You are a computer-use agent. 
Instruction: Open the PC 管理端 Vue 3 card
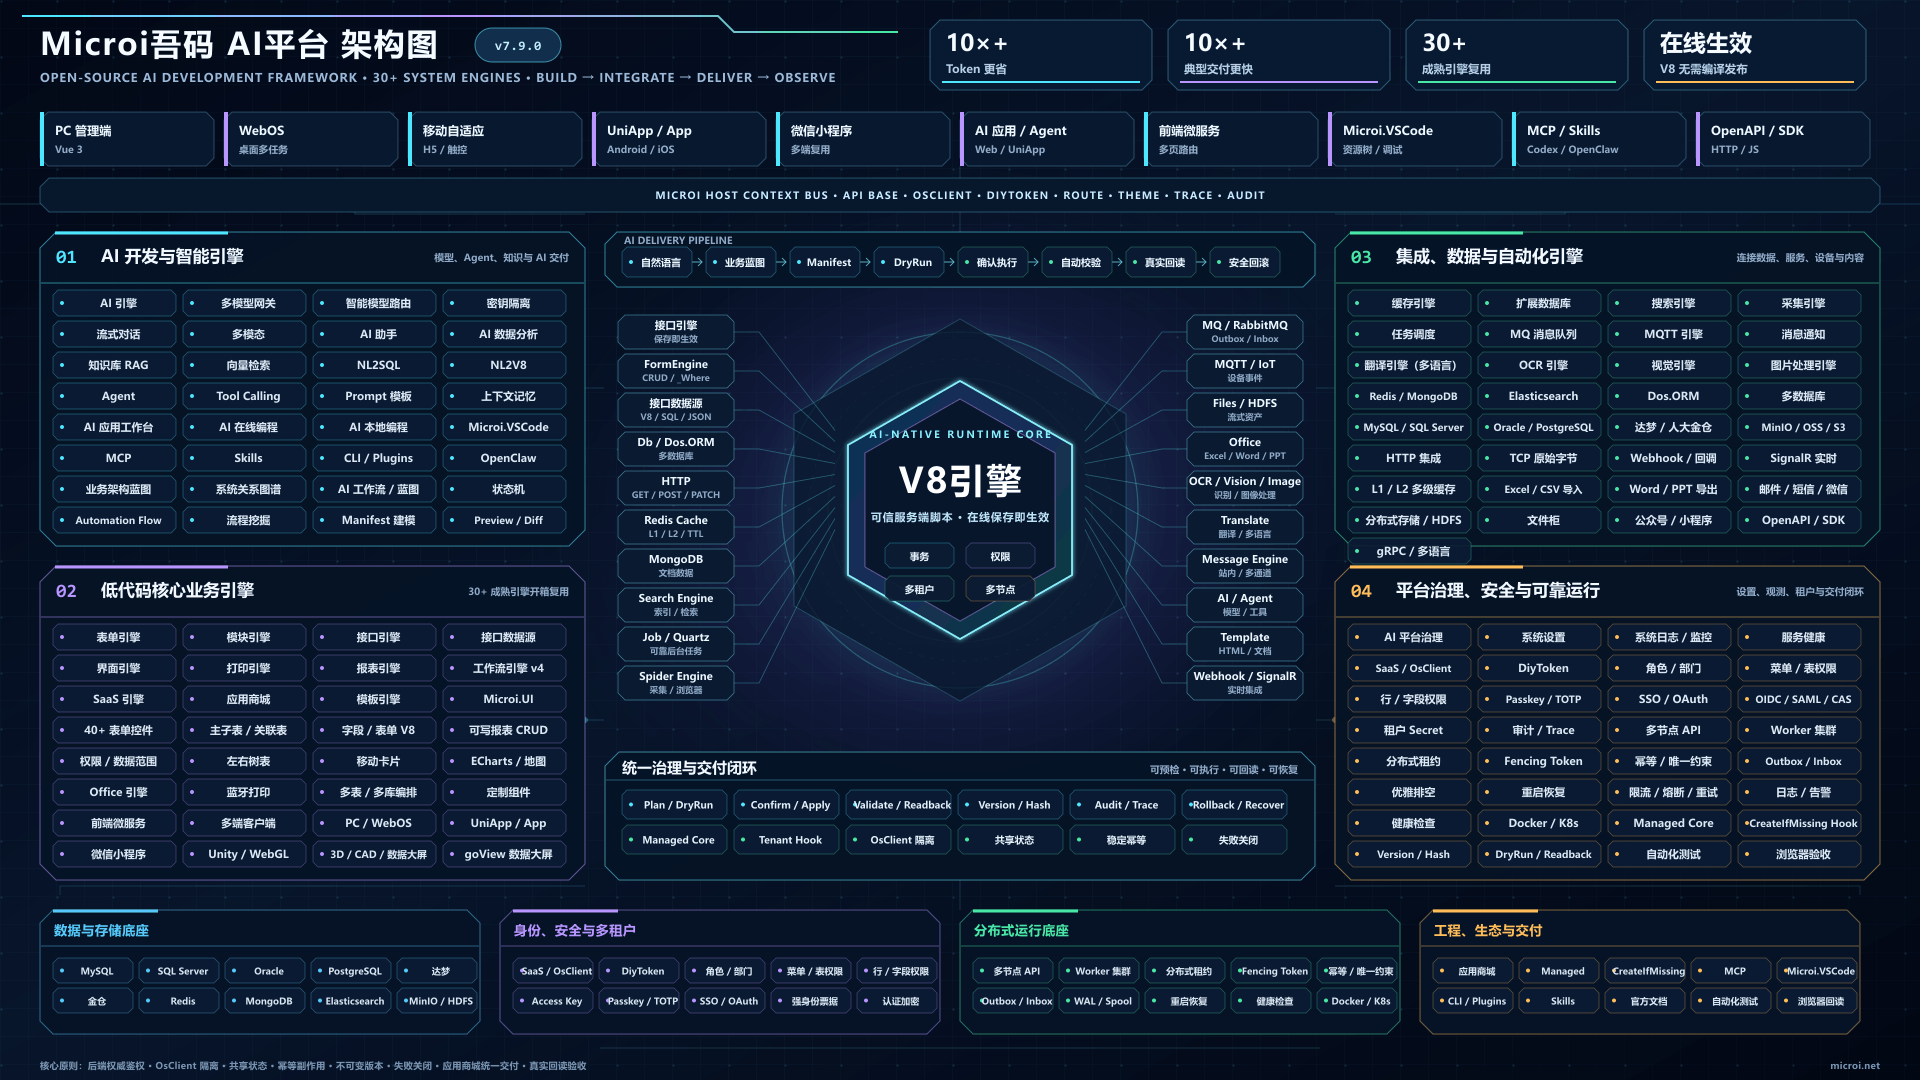[127, 139]
